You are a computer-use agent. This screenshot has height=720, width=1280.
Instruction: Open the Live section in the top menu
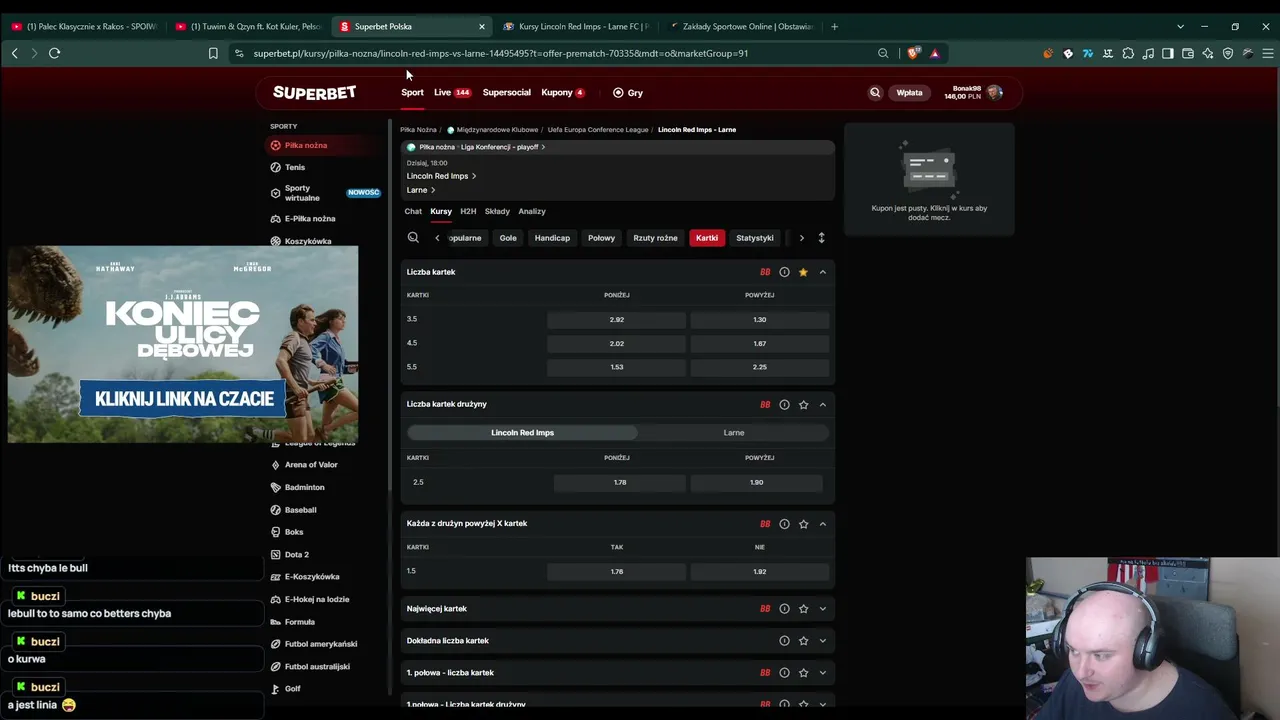click(x=452, y=93)
